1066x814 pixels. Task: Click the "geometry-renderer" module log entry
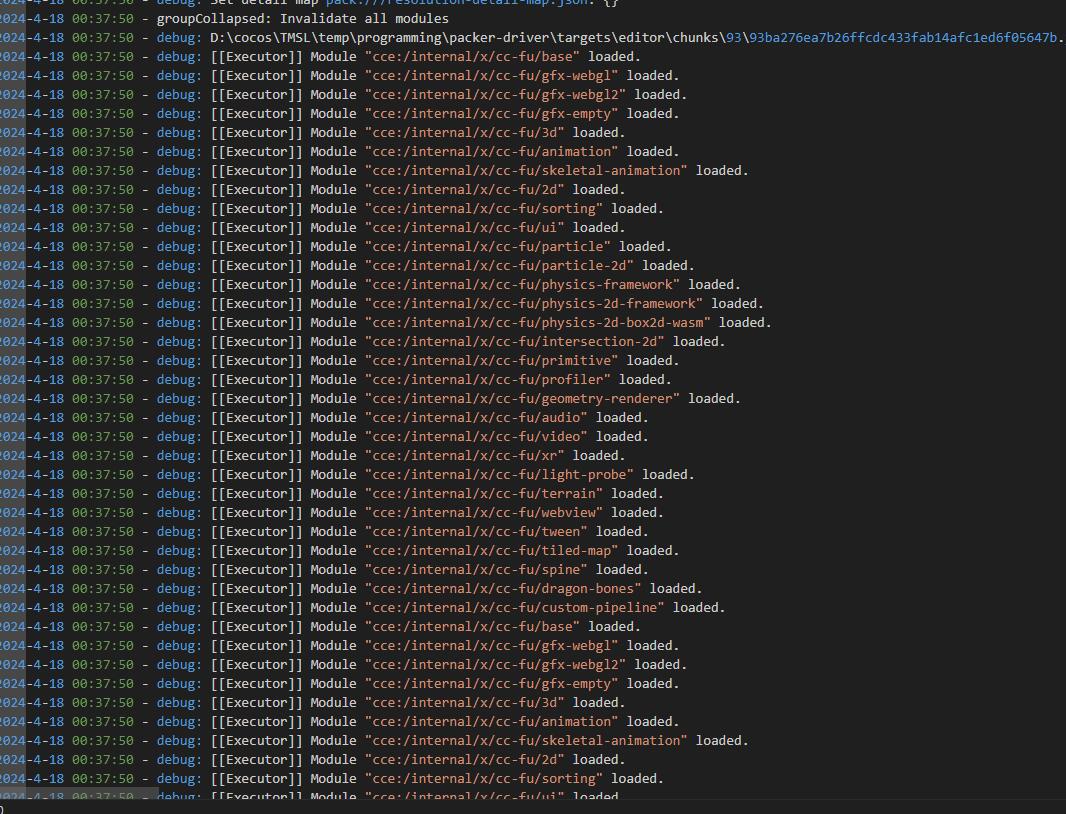(x=522, y=398)
